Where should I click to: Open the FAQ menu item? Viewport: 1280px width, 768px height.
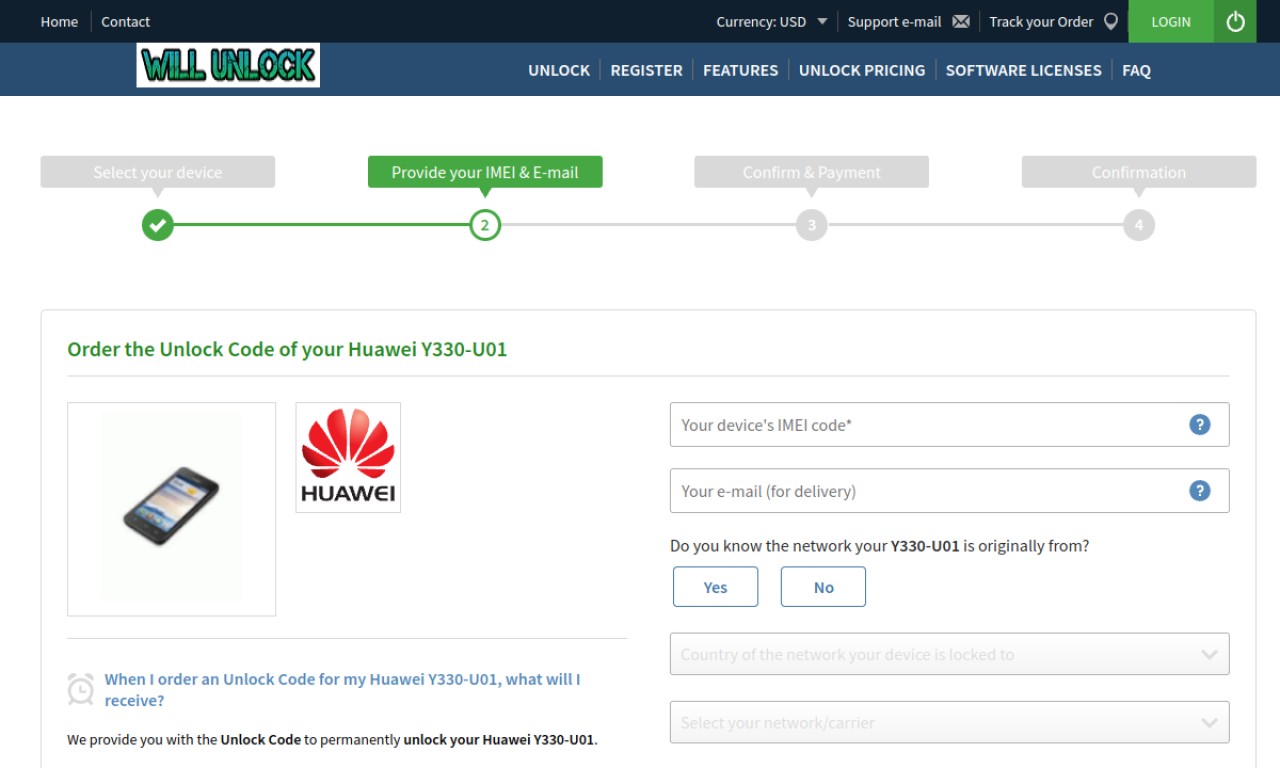(x=1136, y=70)
